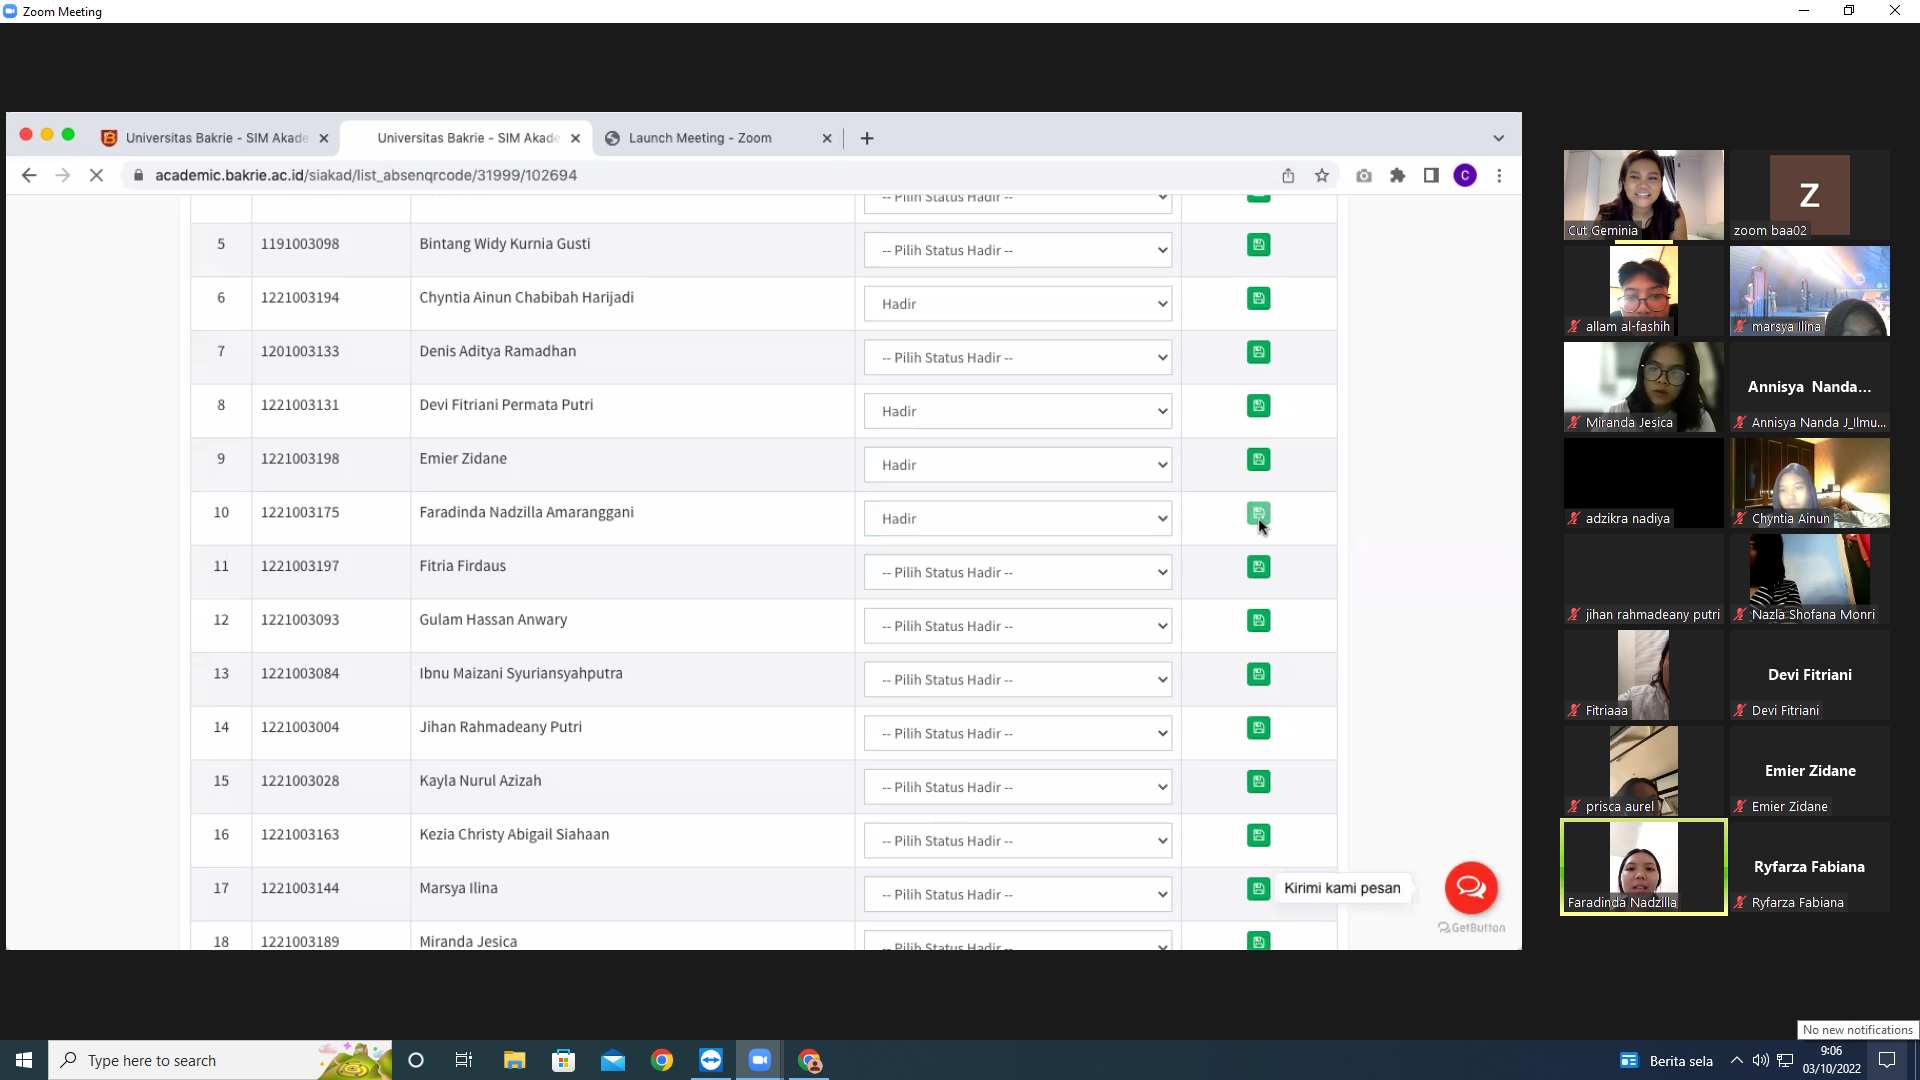Open status dropdown for Fitria Firdaus
The width and height of the screenshot is (1920, 1080).
[1018, 572]
